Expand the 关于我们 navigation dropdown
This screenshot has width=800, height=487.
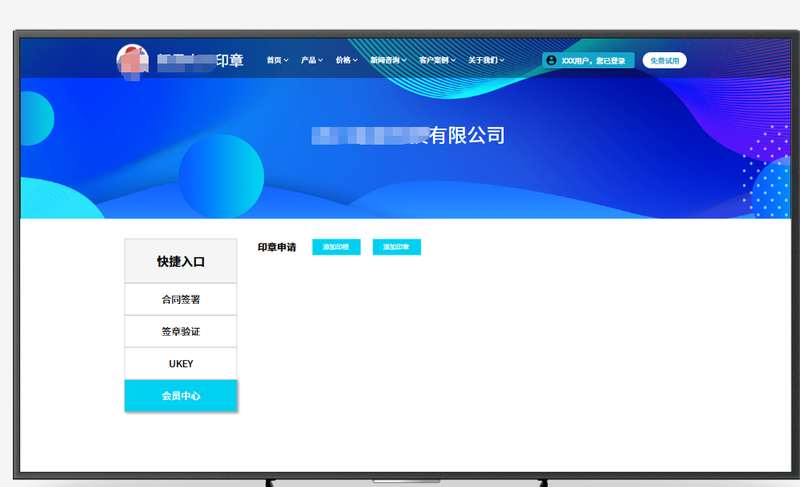[x=486, y=60]
